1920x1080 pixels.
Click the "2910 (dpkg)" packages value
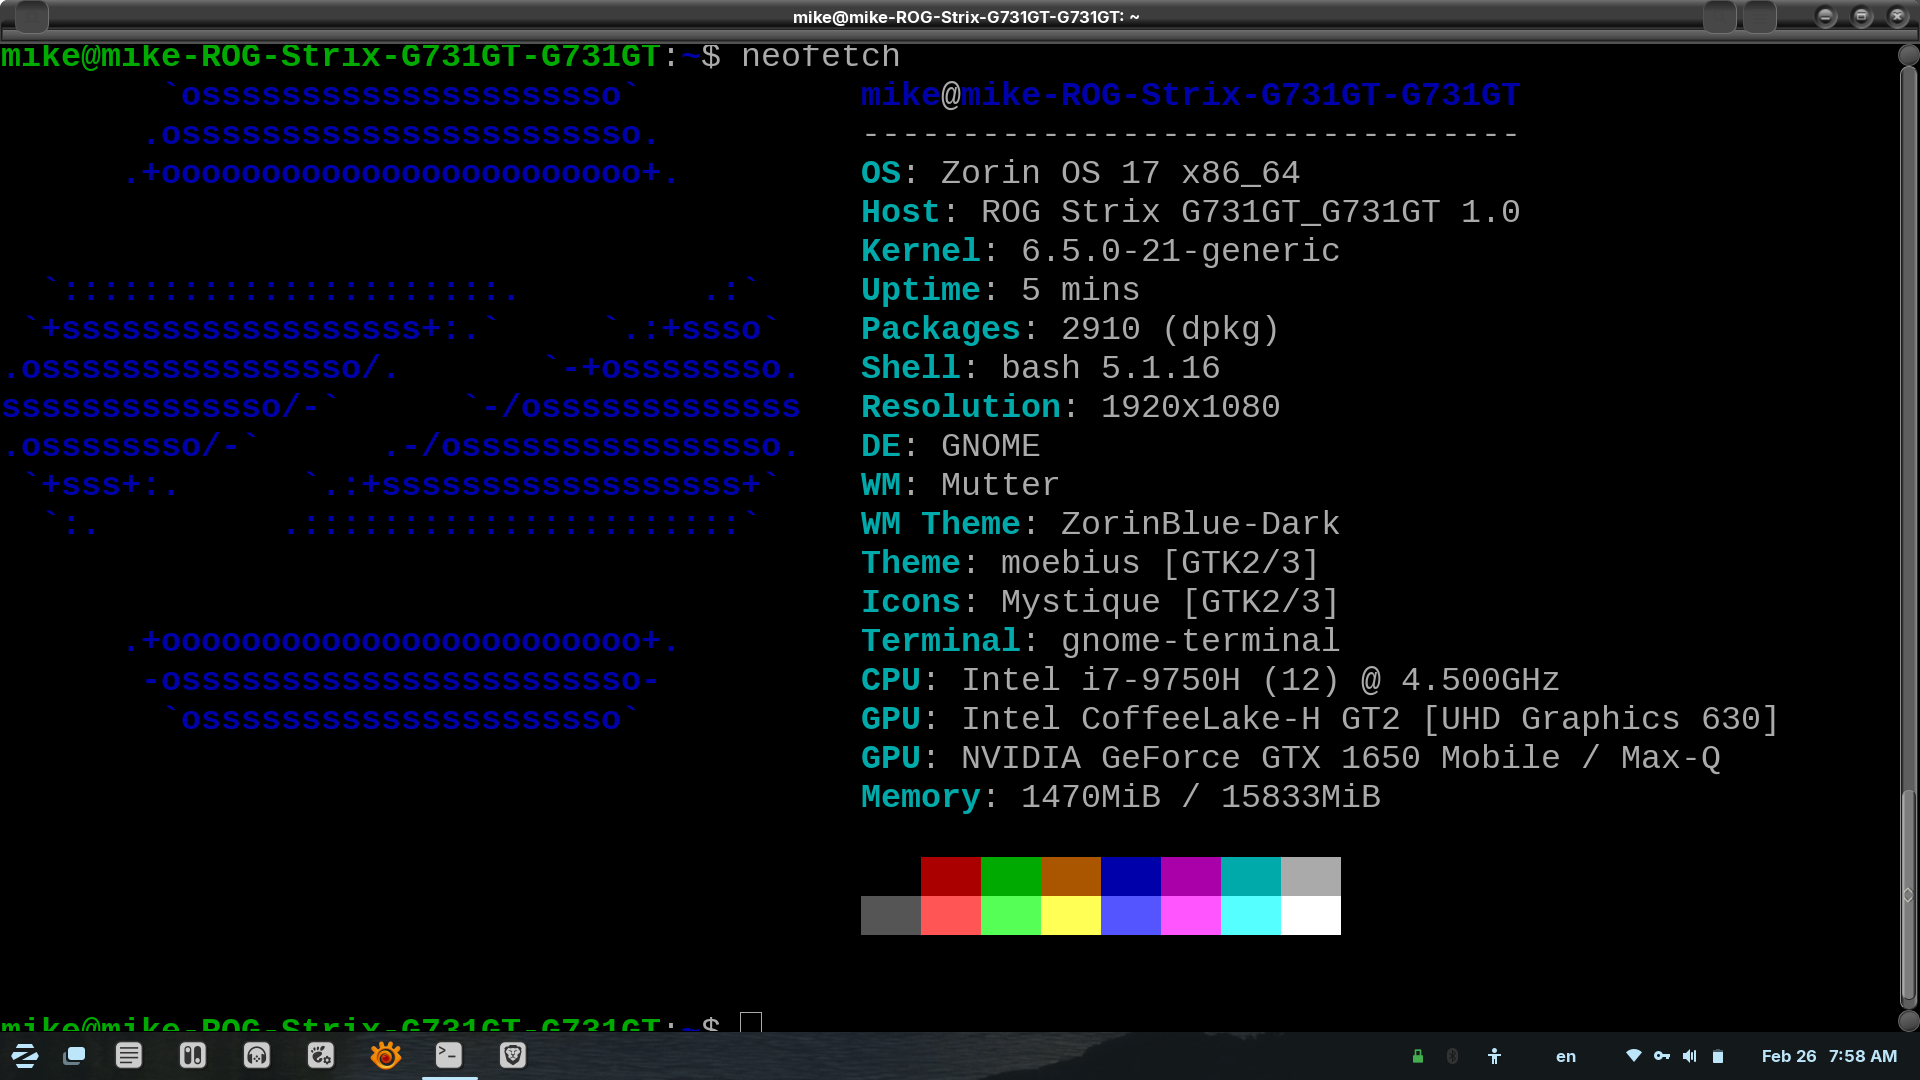pos(1171,329)
